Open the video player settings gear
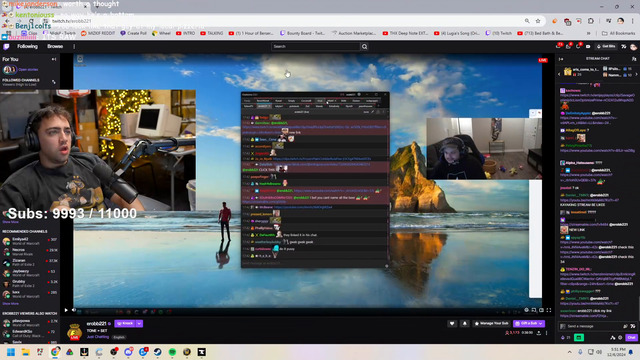 click(527, 310)
